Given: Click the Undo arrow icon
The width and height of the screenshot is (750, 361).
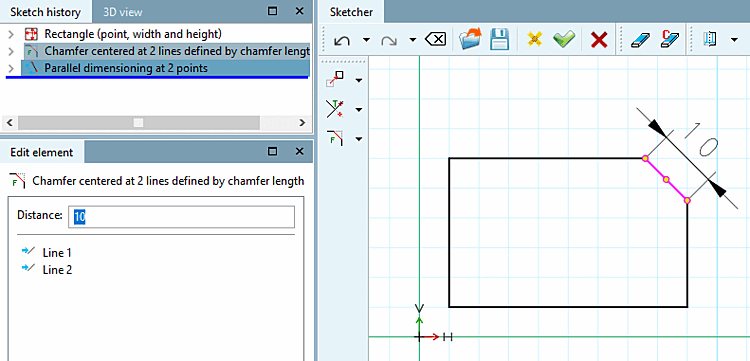Looking at the screenshot, I should (341, 40).
